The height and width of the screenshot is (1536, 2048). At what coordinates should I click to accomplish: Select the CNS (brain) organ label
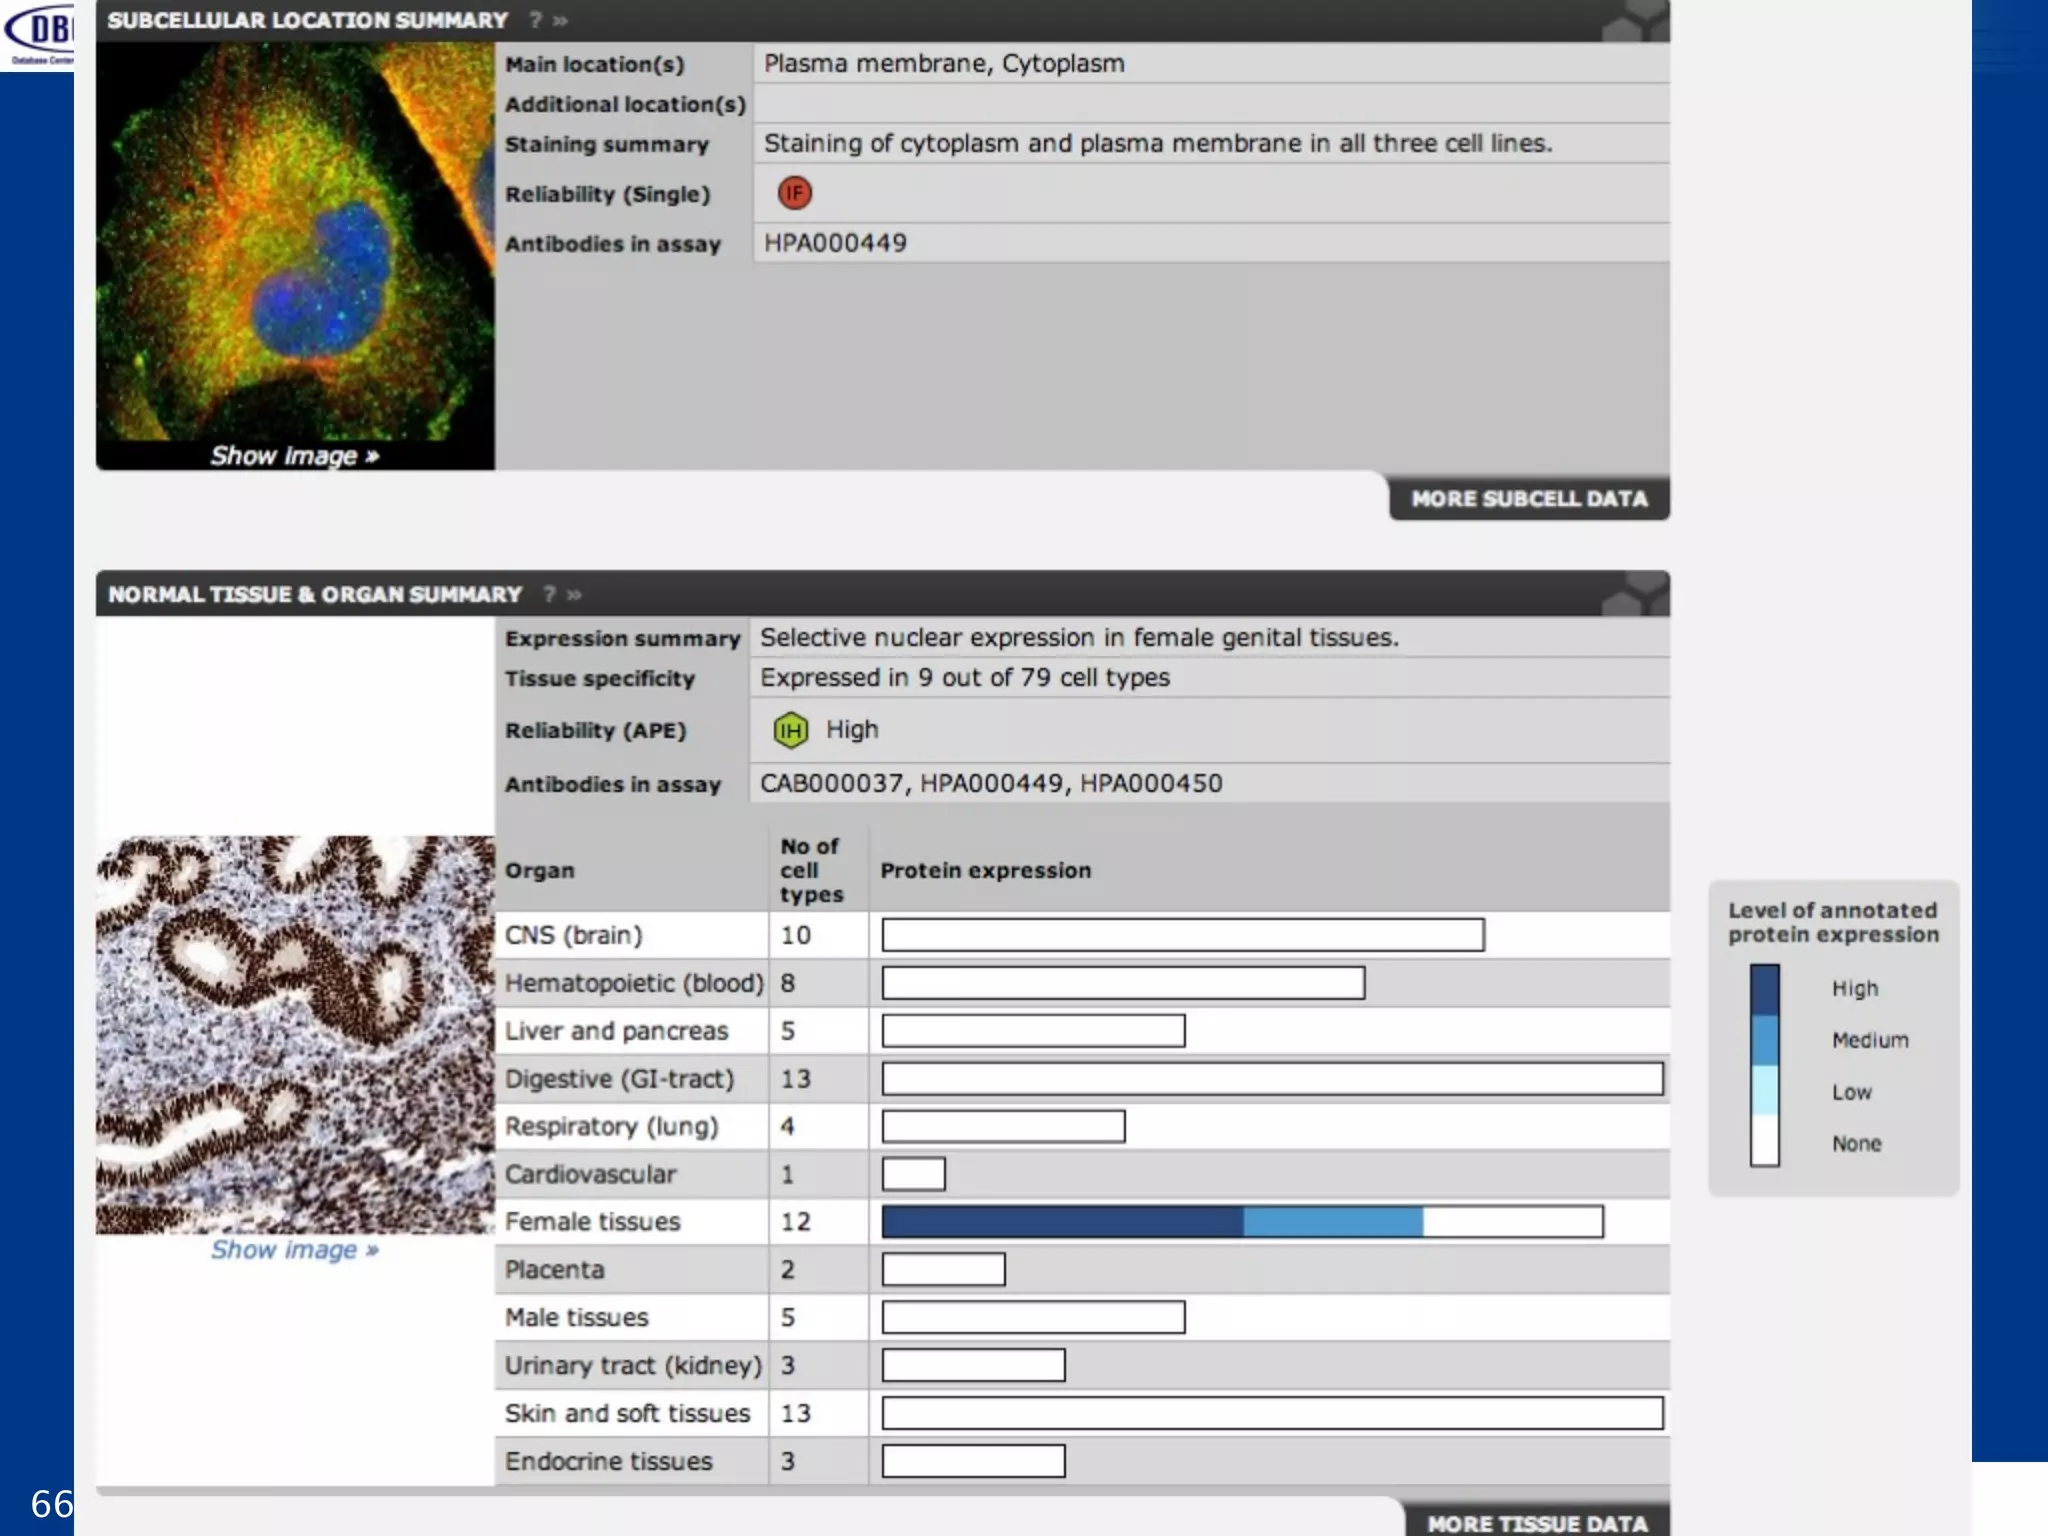click(573, 935)
